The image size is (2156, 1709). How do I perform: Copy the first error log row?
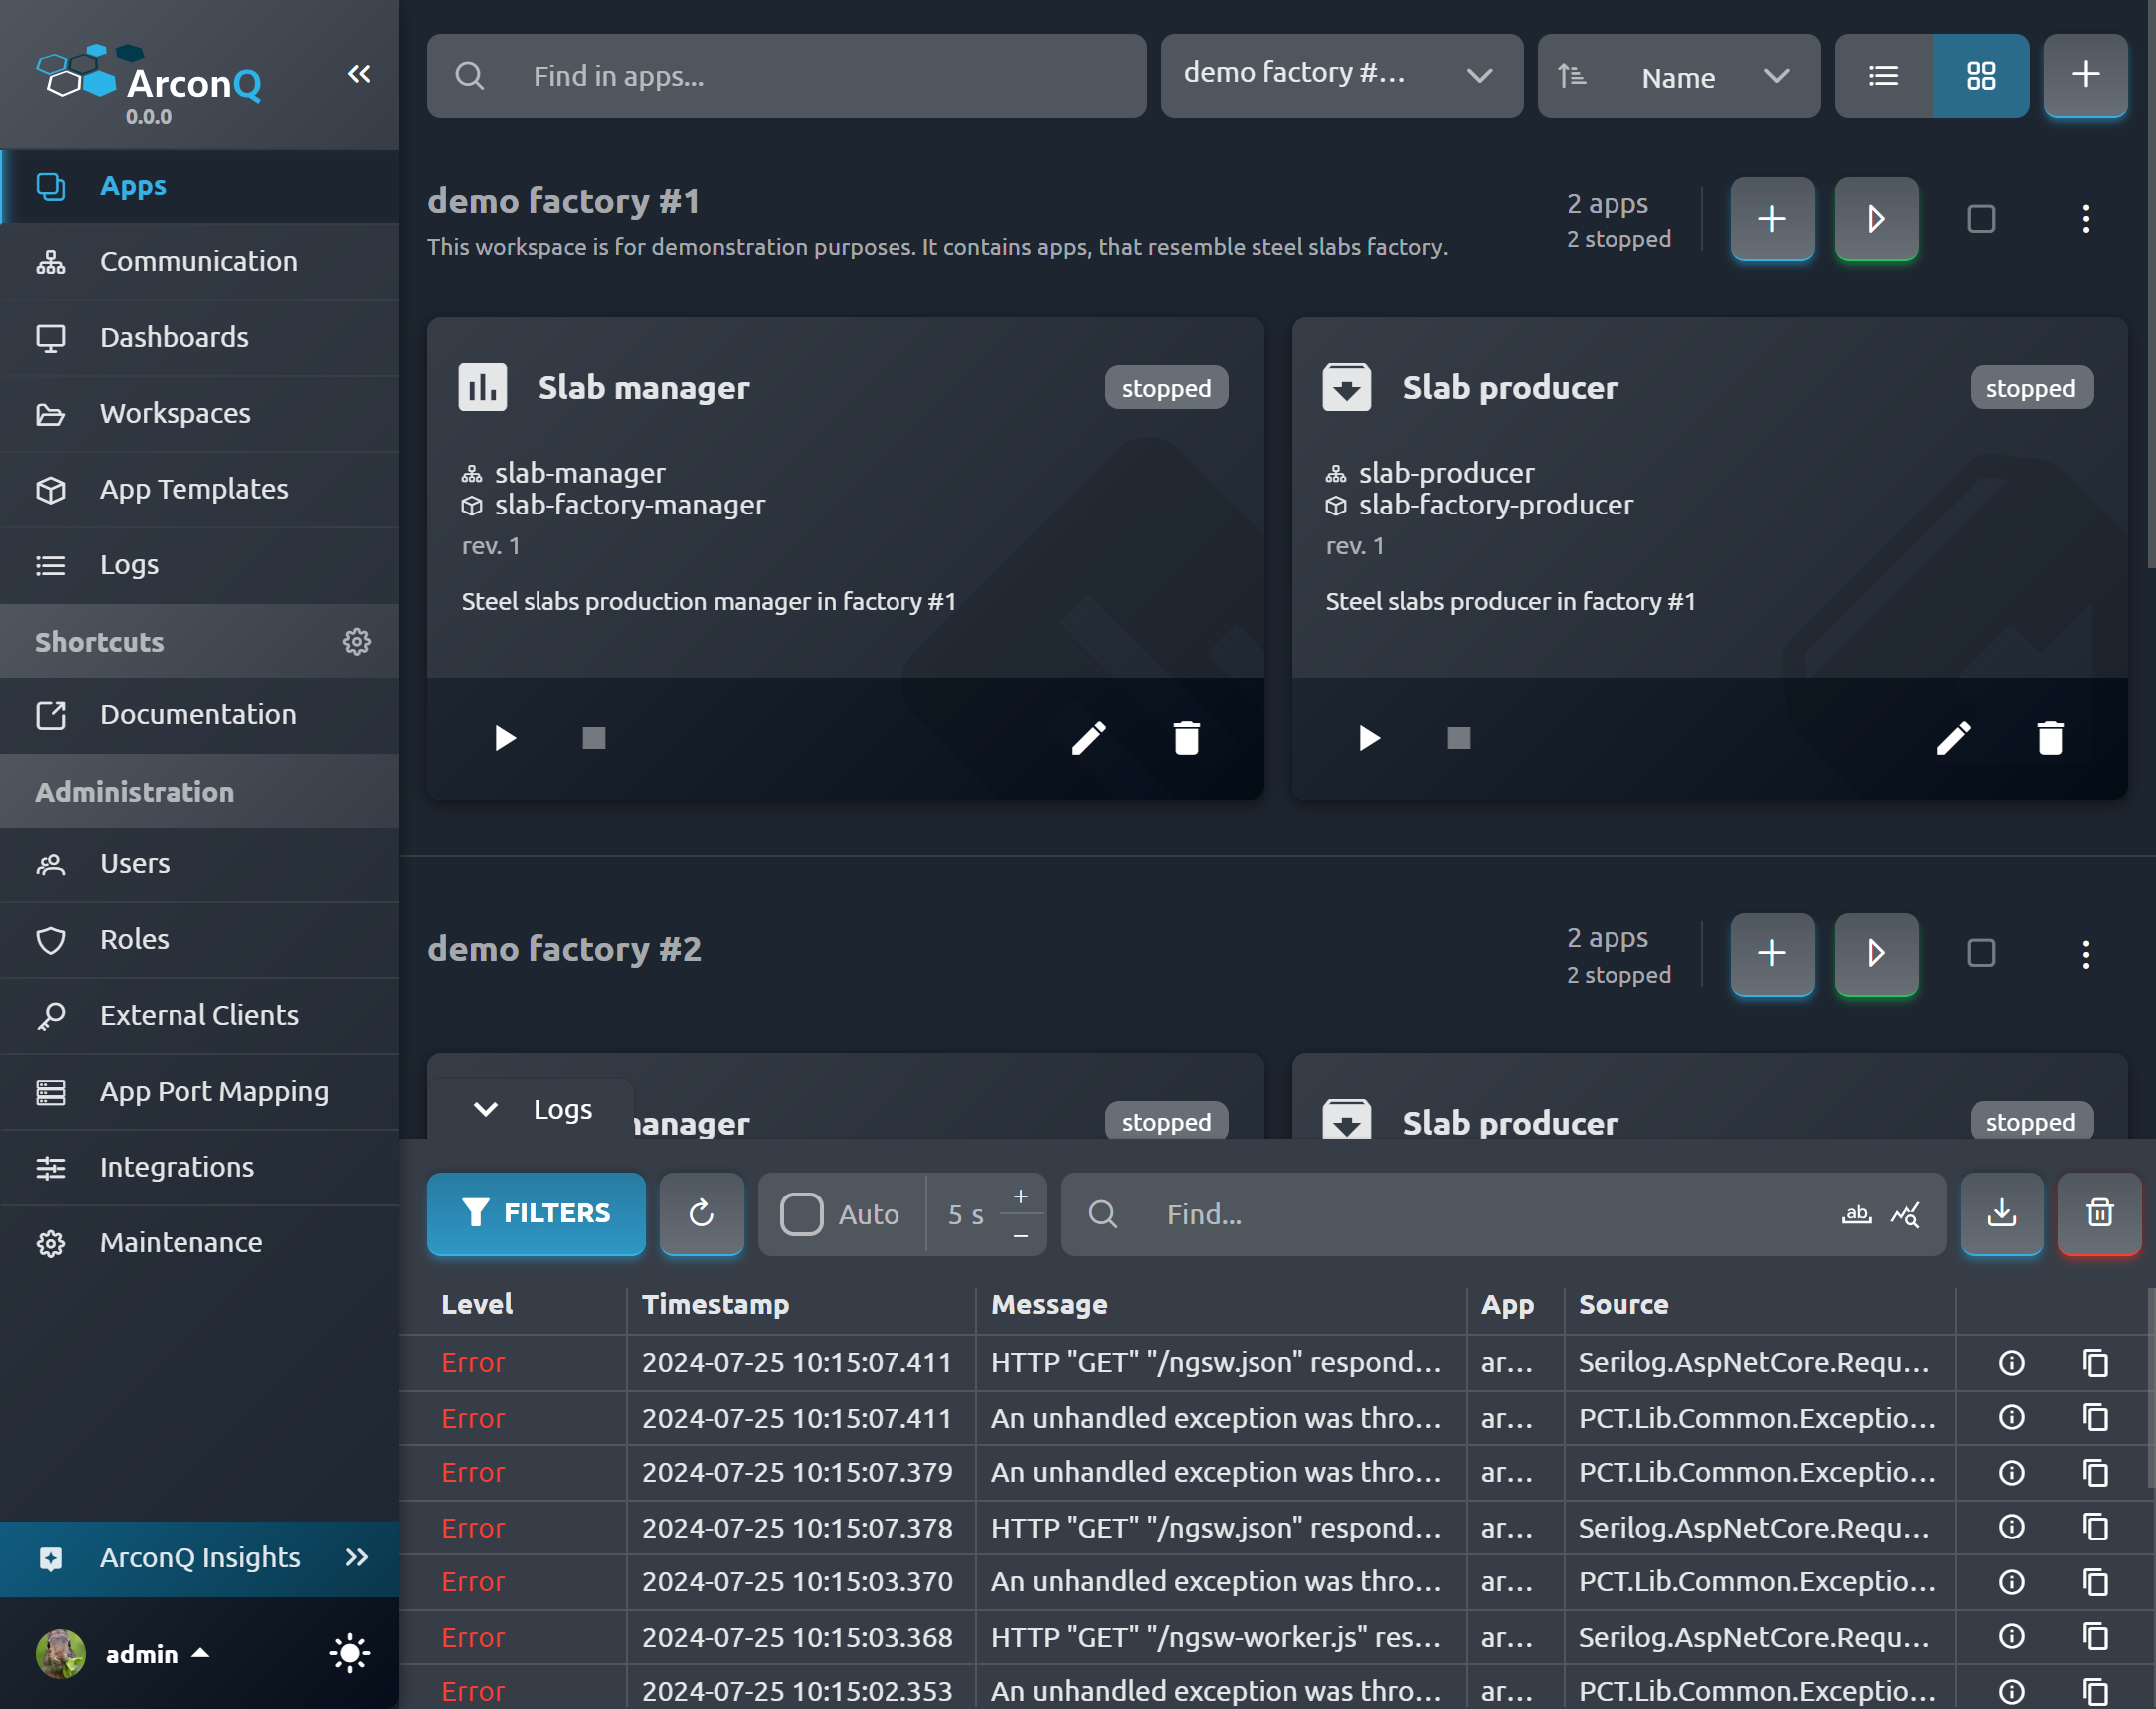click(x=2095, y=1362)
